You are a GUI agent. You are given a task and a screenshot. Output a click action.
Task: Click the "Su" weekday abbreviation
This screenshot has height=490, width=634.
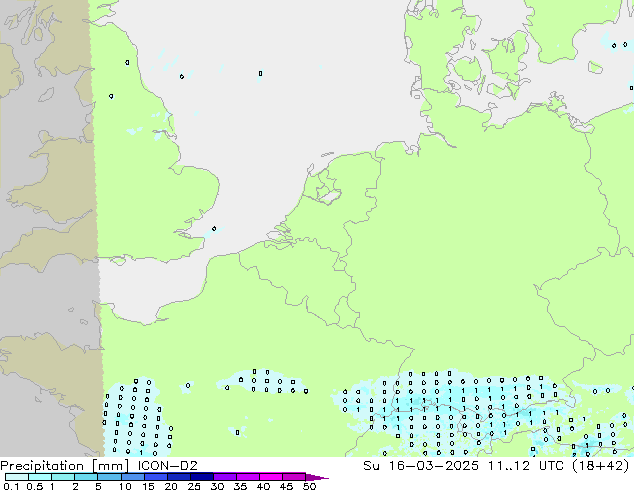[x=371, y=466]
